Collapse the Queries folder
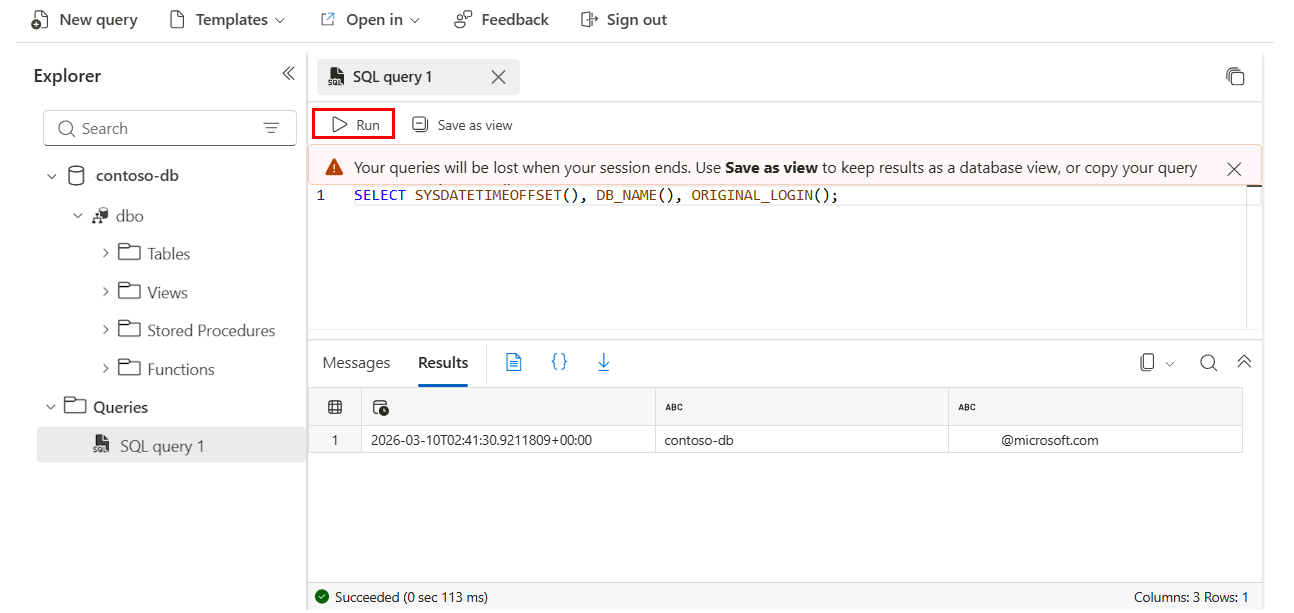This screenshot has height=613, width=1294. pos(52,407)
